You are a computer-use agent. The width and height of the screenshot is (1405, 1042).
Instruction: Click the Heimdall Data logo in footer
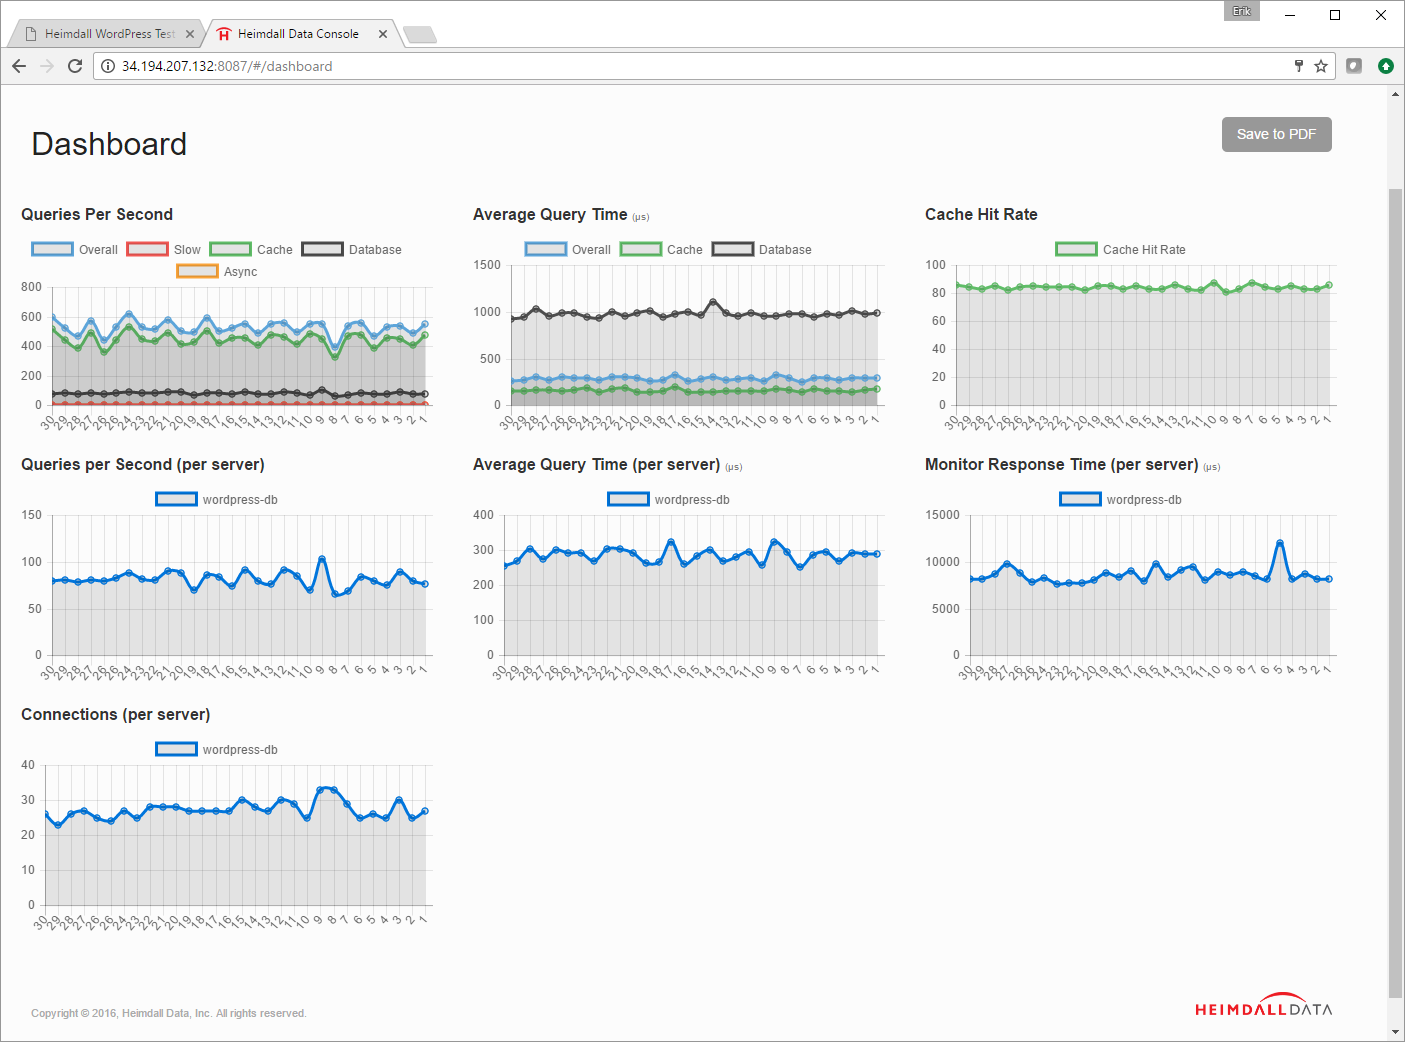[1264, 1006]
